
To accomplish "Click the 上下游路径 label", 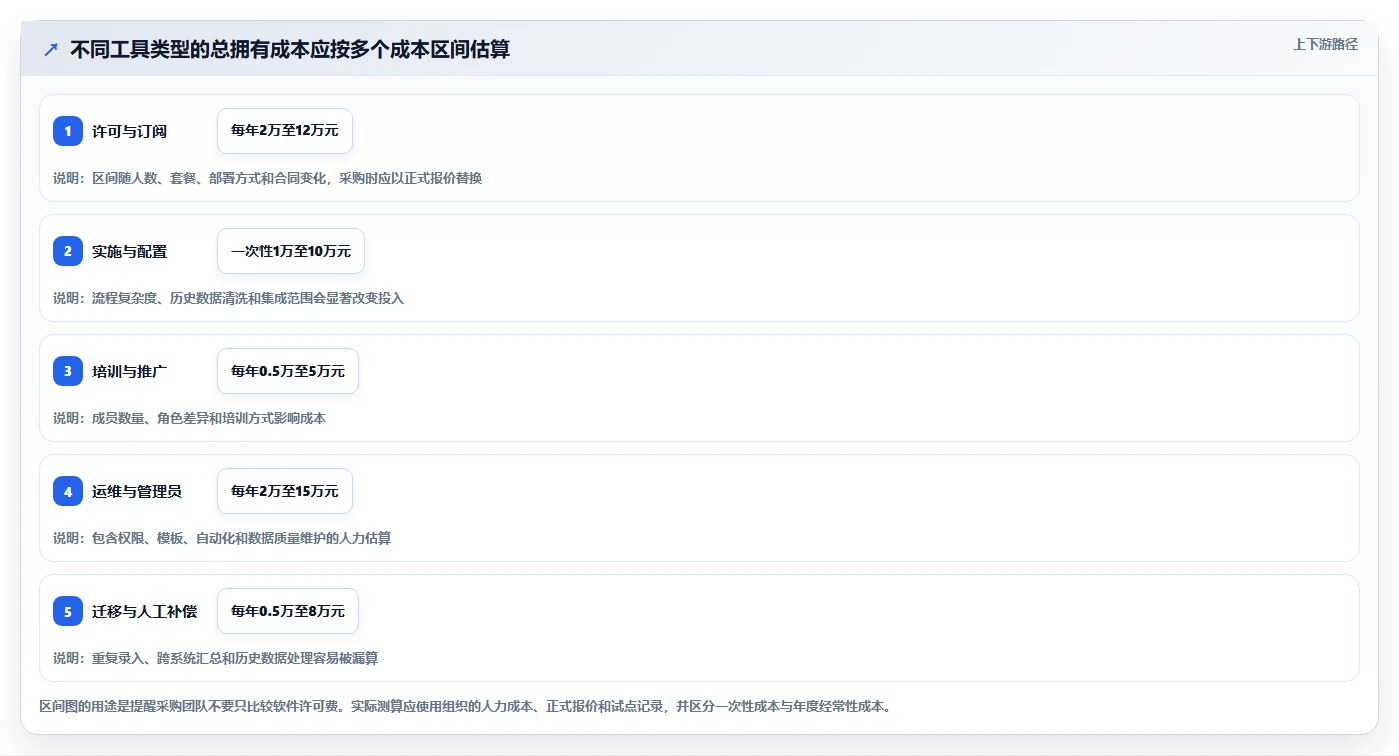I will tap(1325, 44).
